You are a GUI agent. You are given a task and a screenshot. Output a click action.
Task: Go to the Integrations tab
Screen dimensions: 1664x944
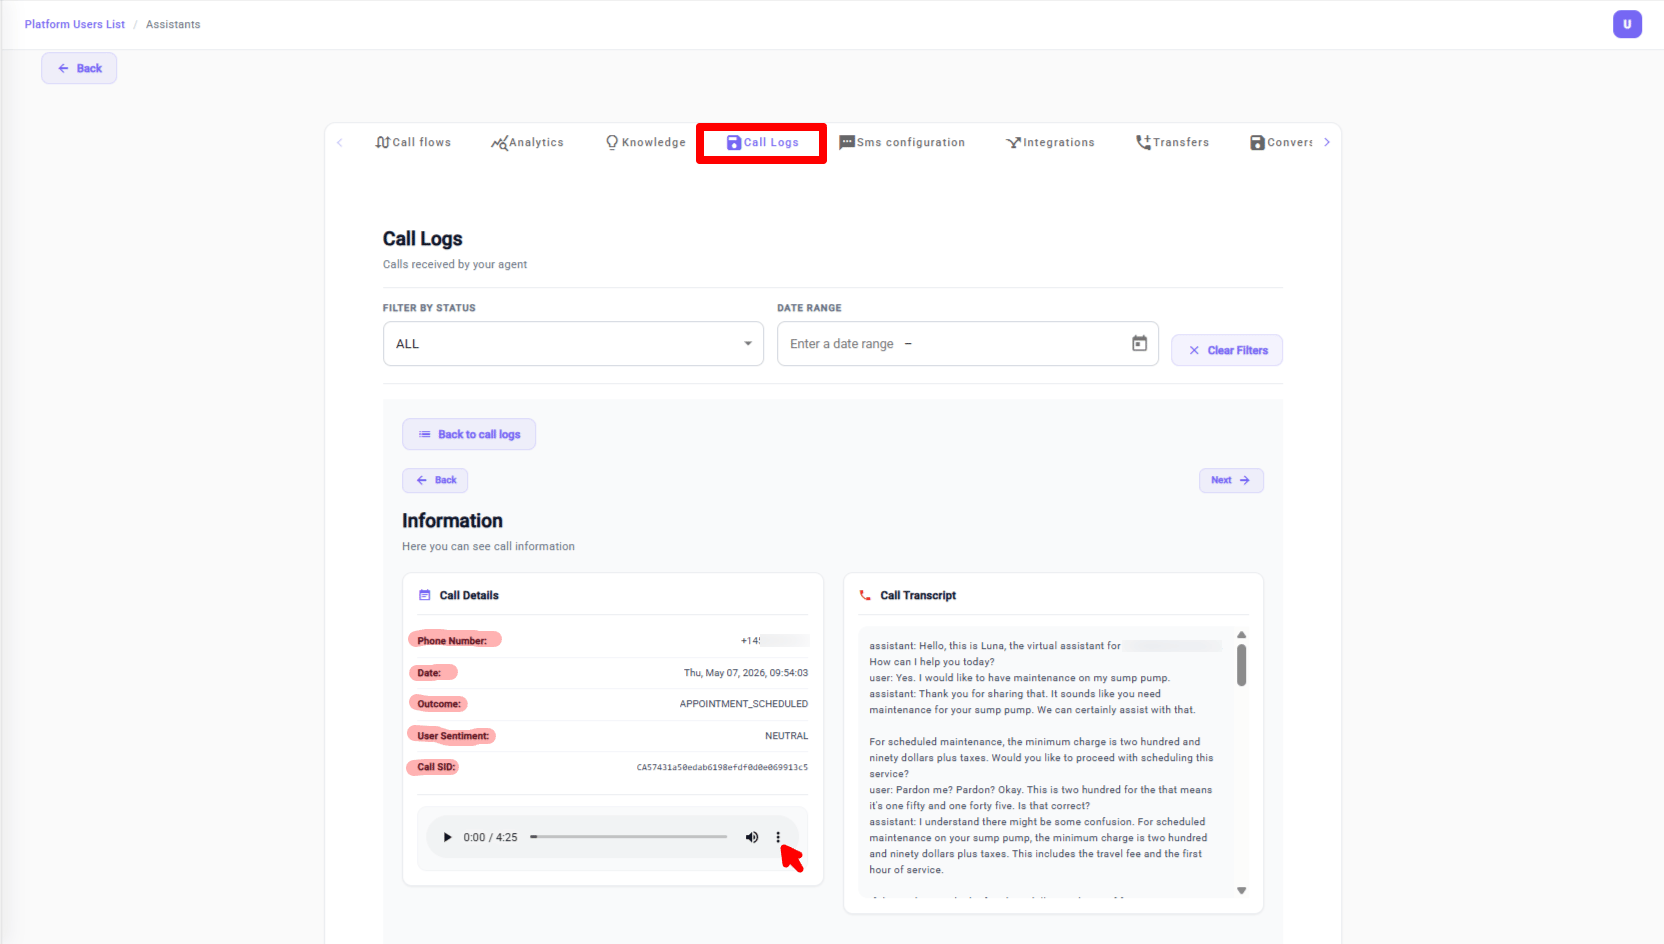1050,143
